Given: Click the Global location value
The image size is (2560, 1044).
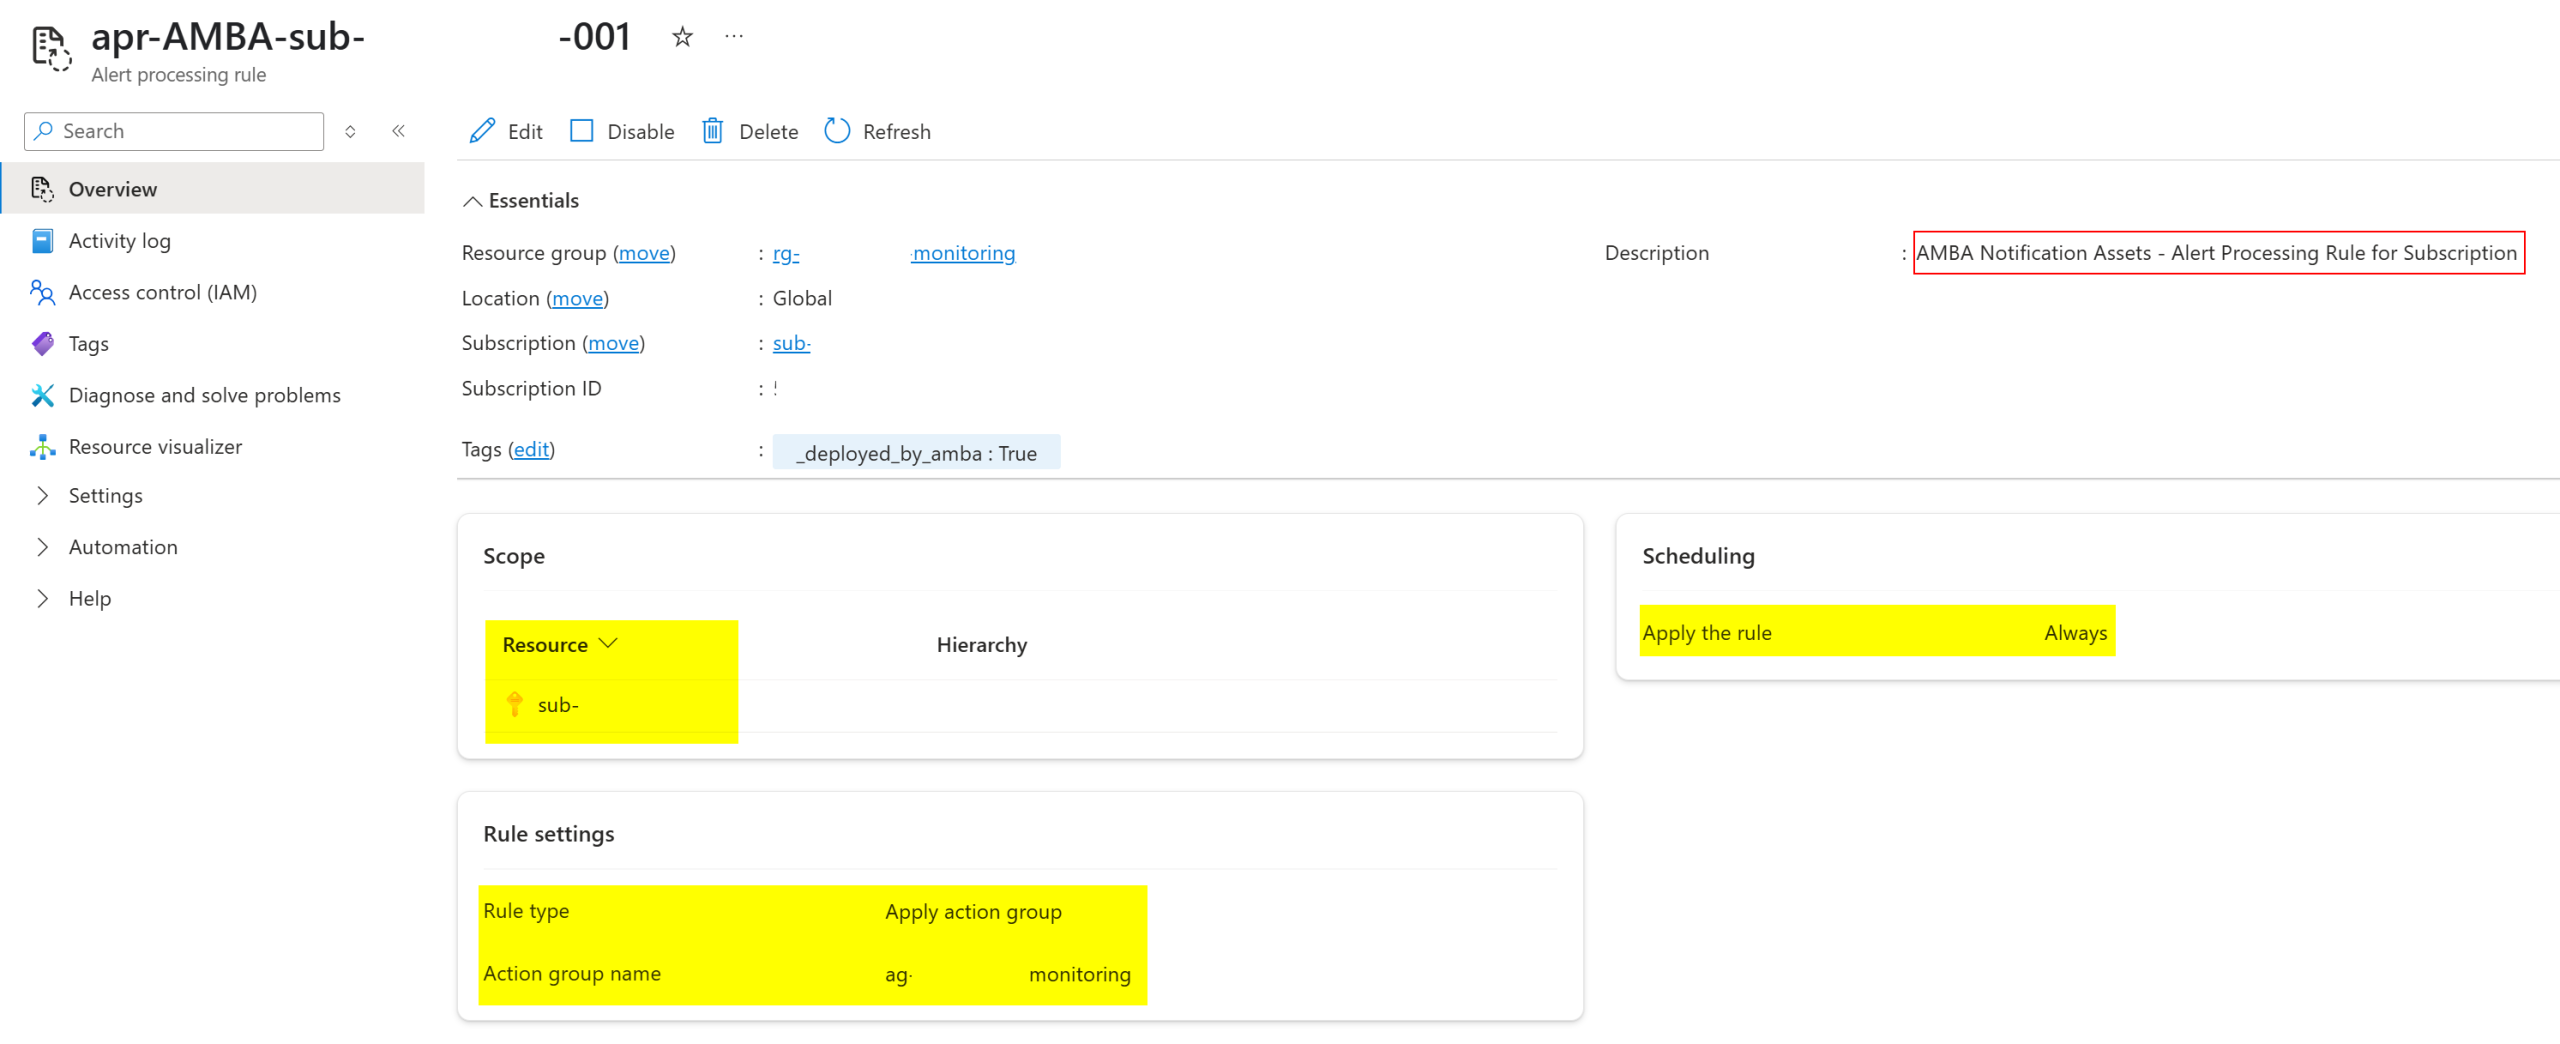Looking at the screenshot, I should [x=802, y=298].
